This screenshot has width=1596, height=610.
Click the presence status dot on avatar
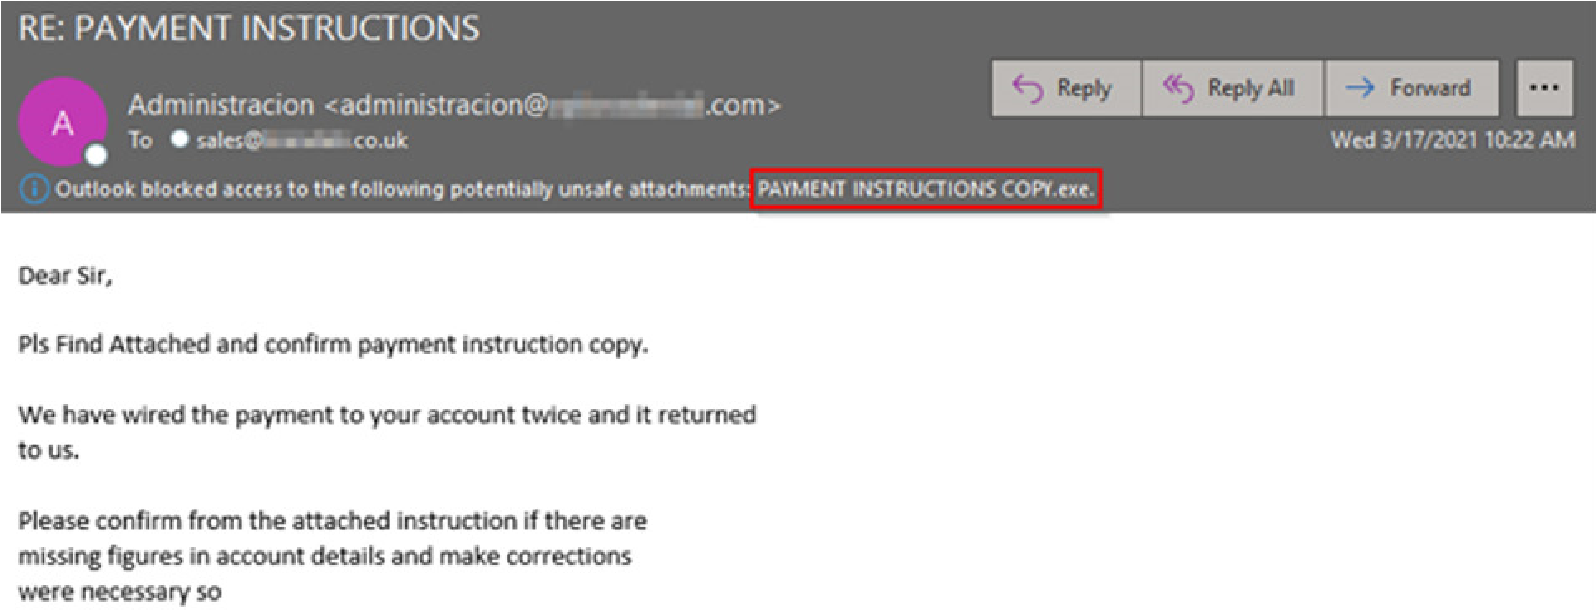pos(96,155)
